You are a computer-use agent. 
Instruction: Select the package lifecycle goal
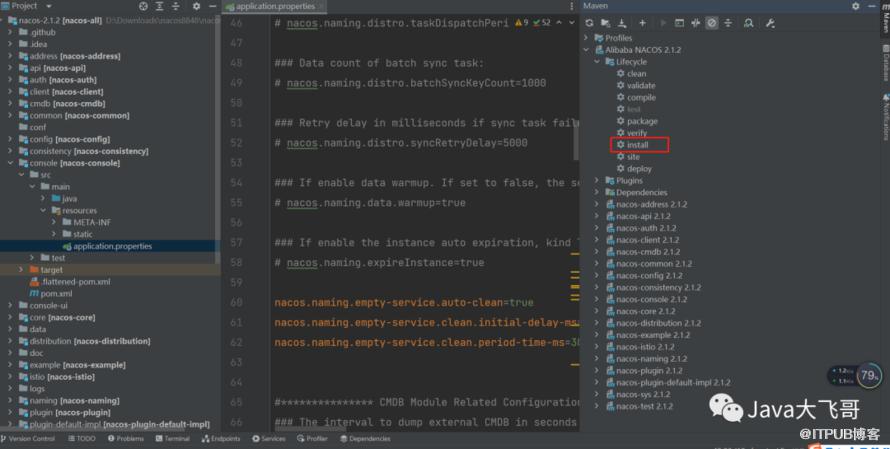tap(642, 121)
